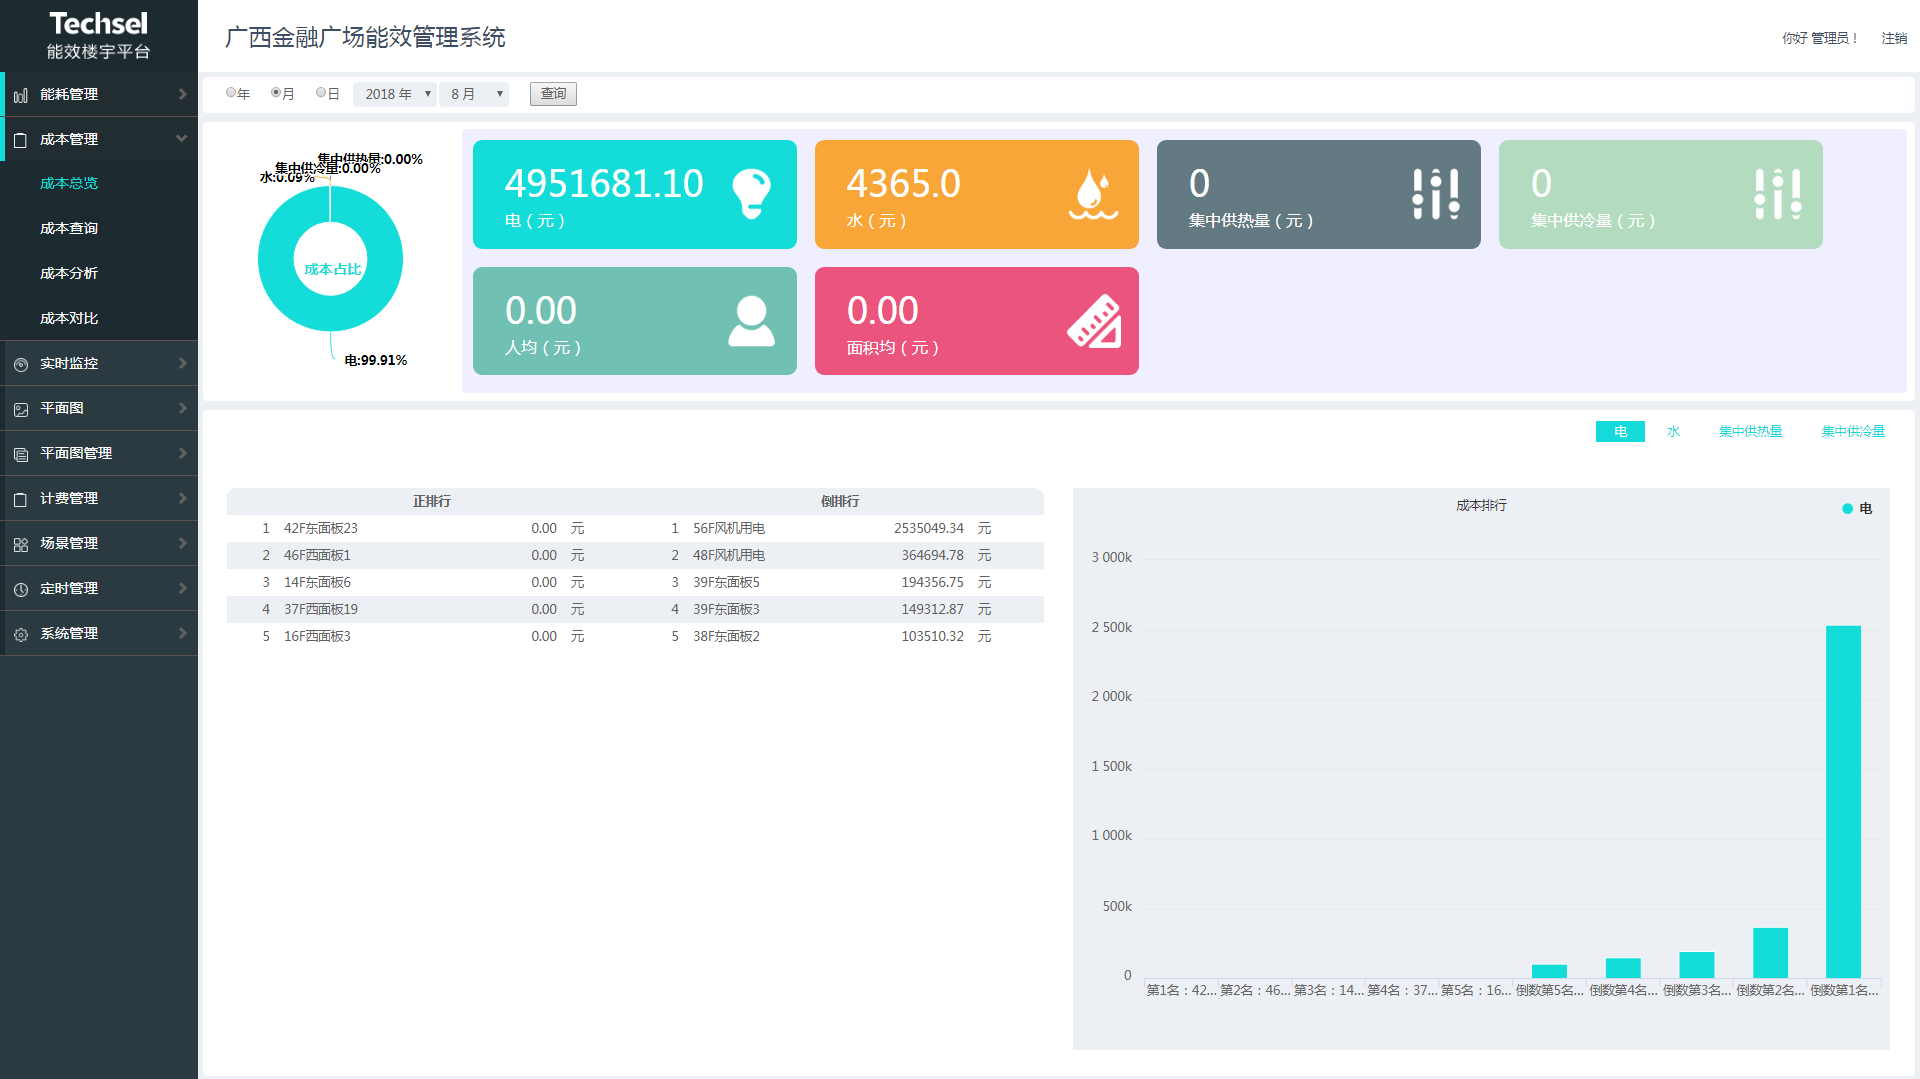Screen dimensions: 1920x1079
Task: Open the 成本查询 submenu item
Action: click(69, 228)
